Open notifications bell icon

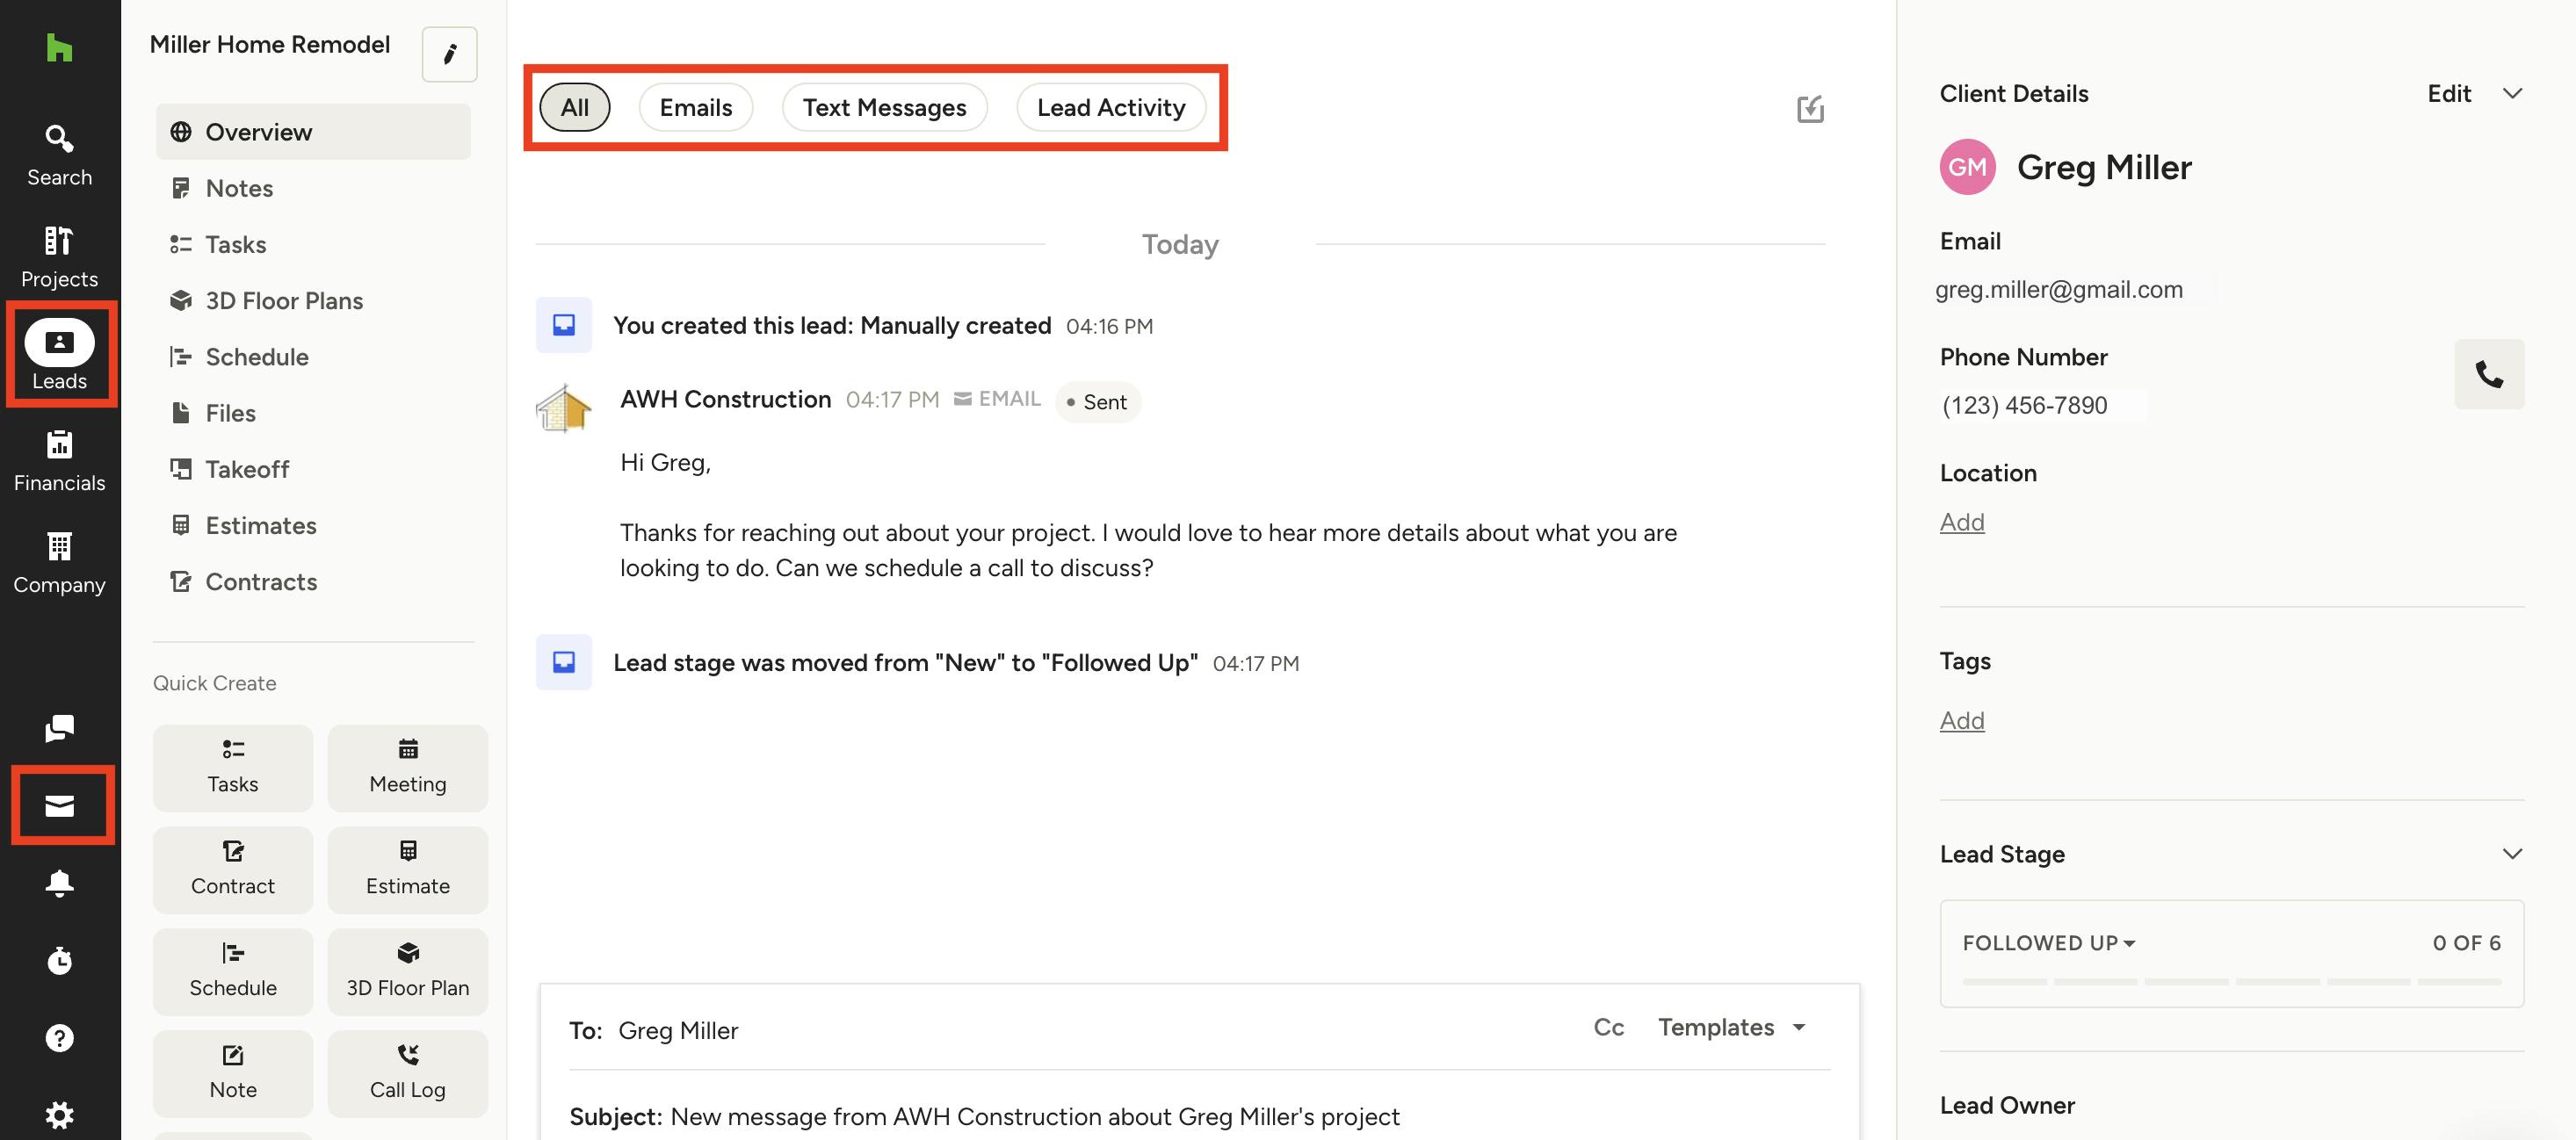tap(60, 882)
